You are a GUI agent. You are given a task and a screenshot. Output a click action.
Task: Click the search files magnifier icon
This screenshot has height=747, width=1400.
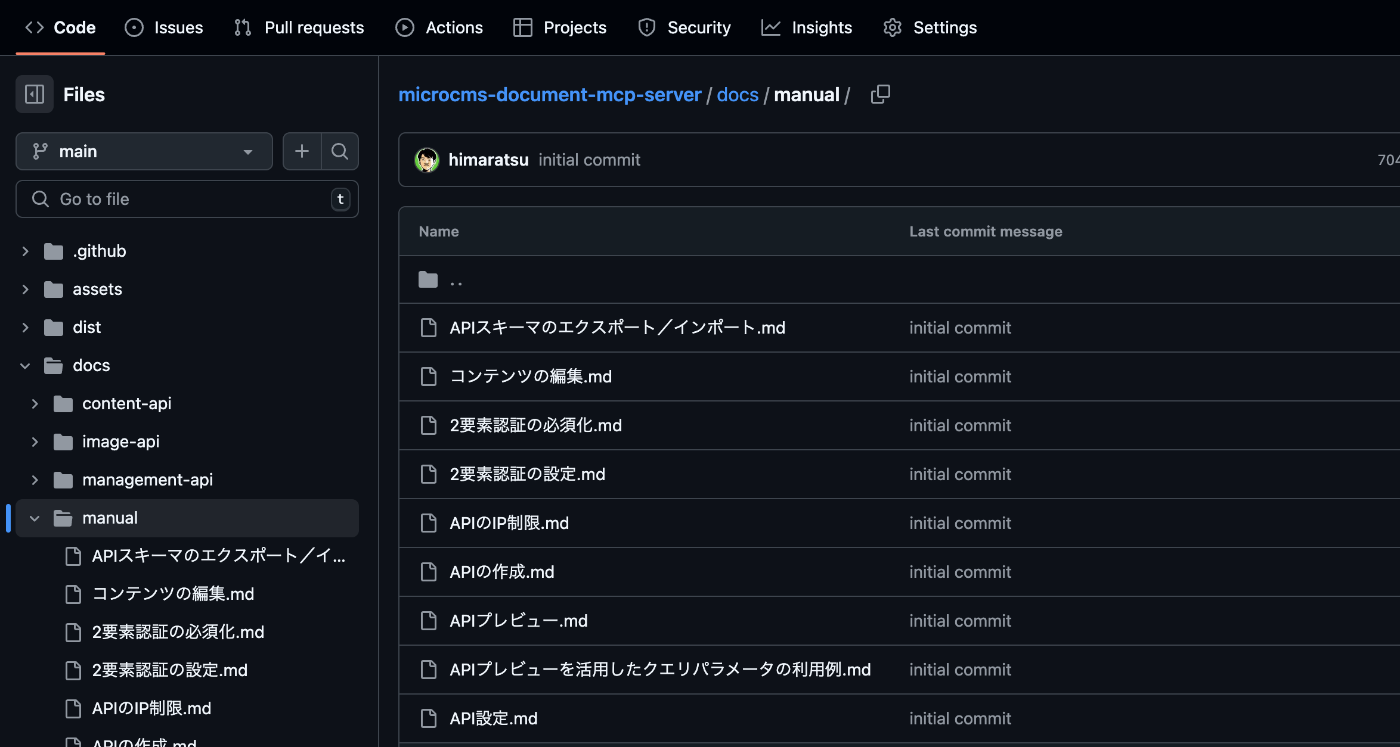pos(340,151)
